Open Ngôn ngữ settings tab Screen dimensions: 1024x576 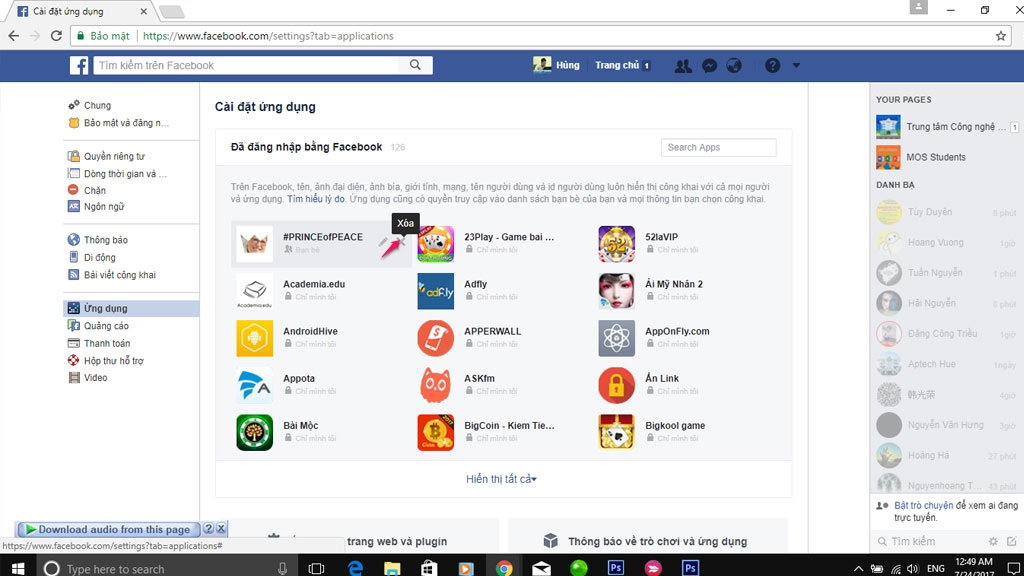103,206
